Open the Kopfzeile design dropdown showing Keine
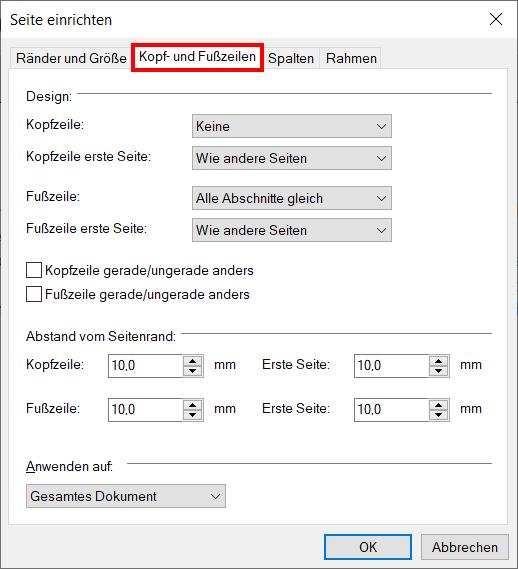This screenshot has height=569, width=518. 292,126
